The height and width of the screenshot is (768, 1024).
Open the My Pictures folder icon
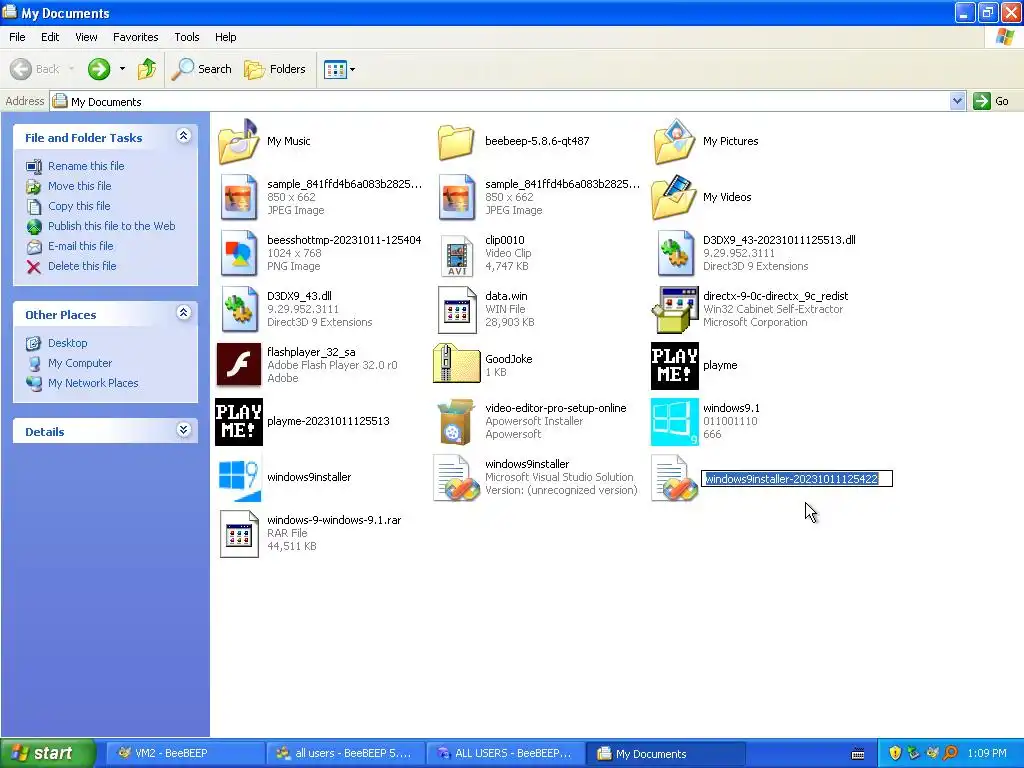[x=675, y=141]
